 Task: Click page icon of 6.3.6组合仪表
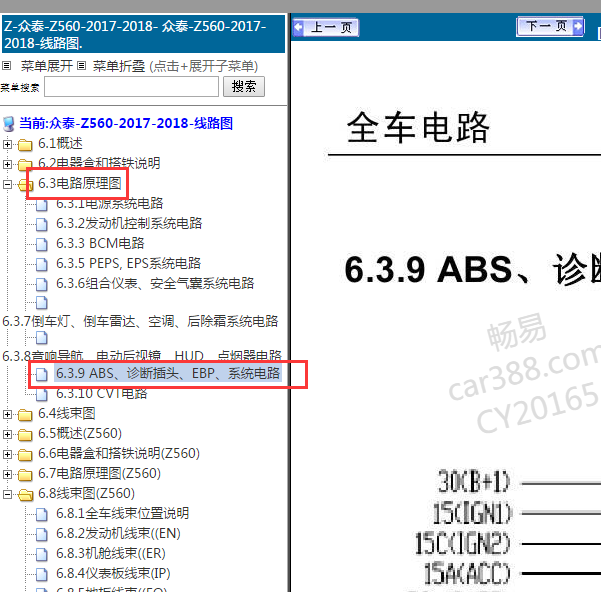coord(42,284)
